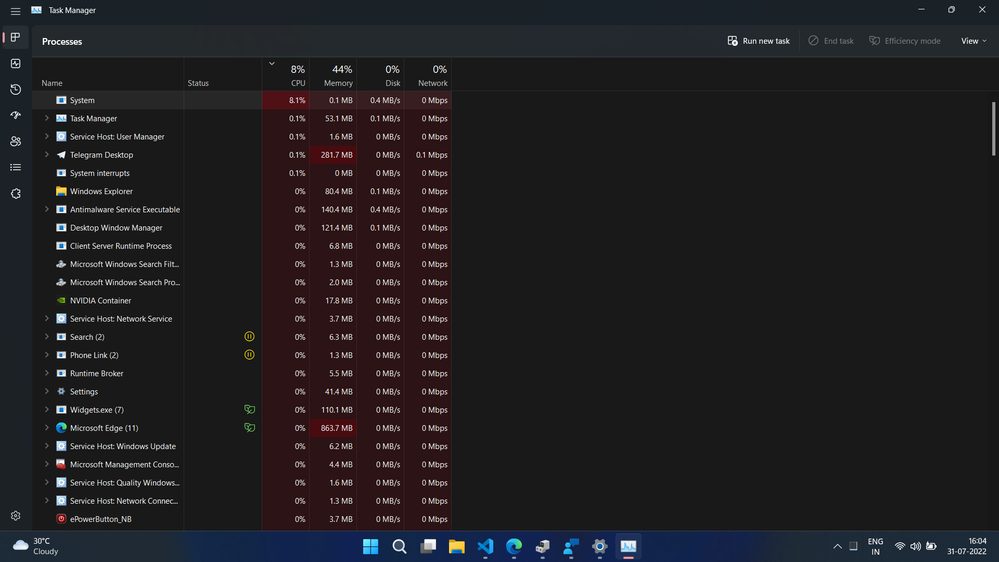Click suspended status icon for Search
The height and width of the screenshot is (562, 999).
point(249,336)
